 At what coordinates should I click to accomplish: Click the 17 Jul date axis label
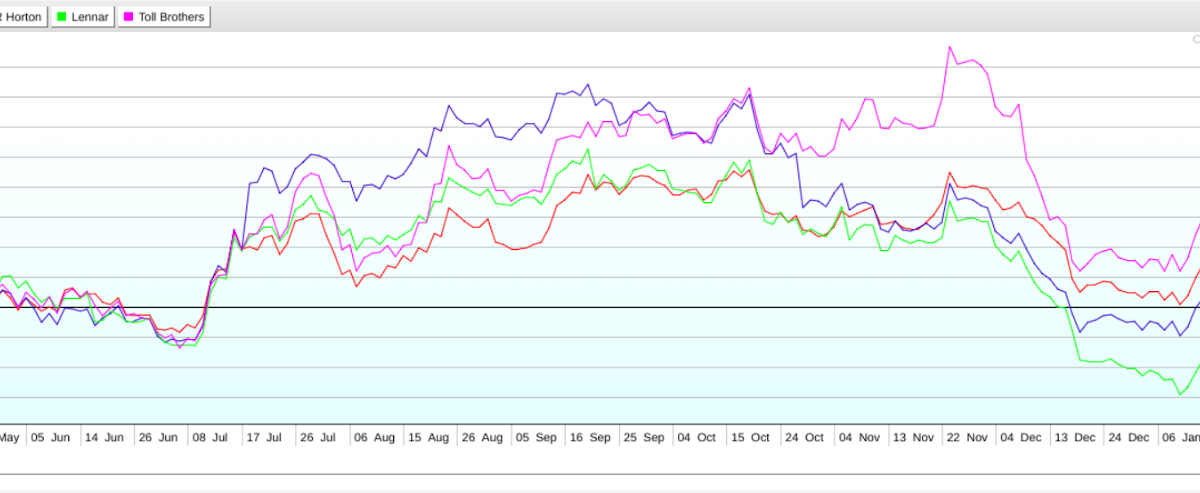265,437
